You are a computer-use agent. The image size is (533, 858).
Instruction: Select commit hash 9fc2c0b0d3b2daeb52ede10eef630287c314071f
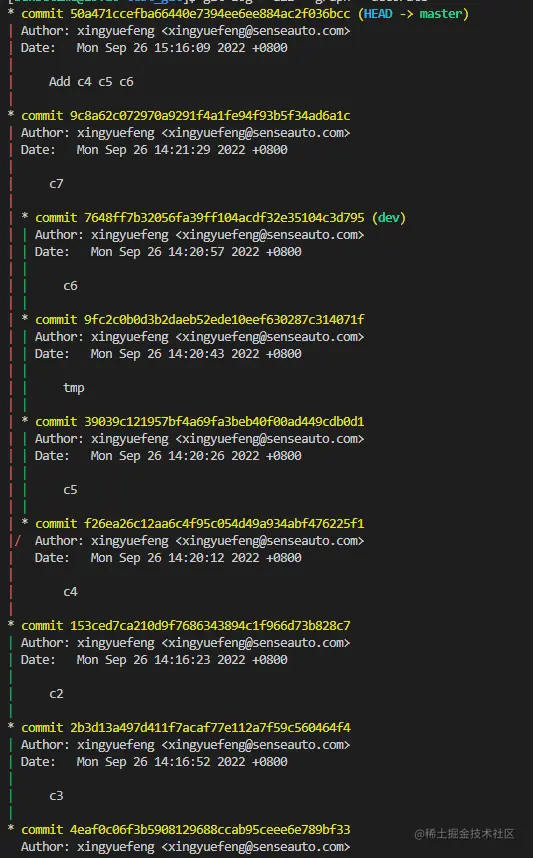(x=224, y=320)
